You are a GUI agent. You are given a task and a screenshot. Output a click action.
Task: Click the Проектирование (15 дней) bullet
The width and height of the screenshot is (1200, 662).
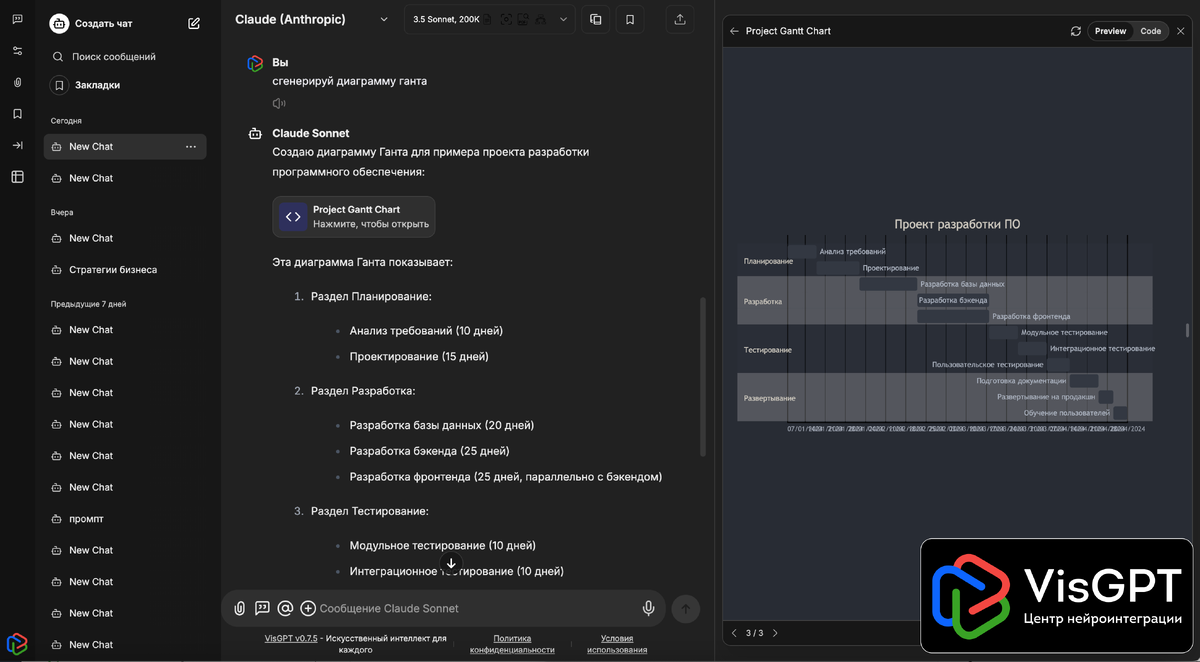(419, 357)
